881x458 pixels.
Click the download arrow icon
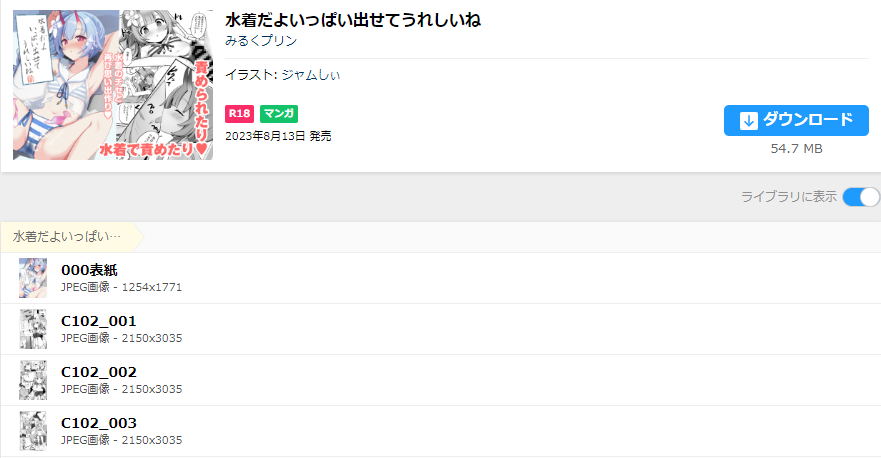click(x=749, y=121)
